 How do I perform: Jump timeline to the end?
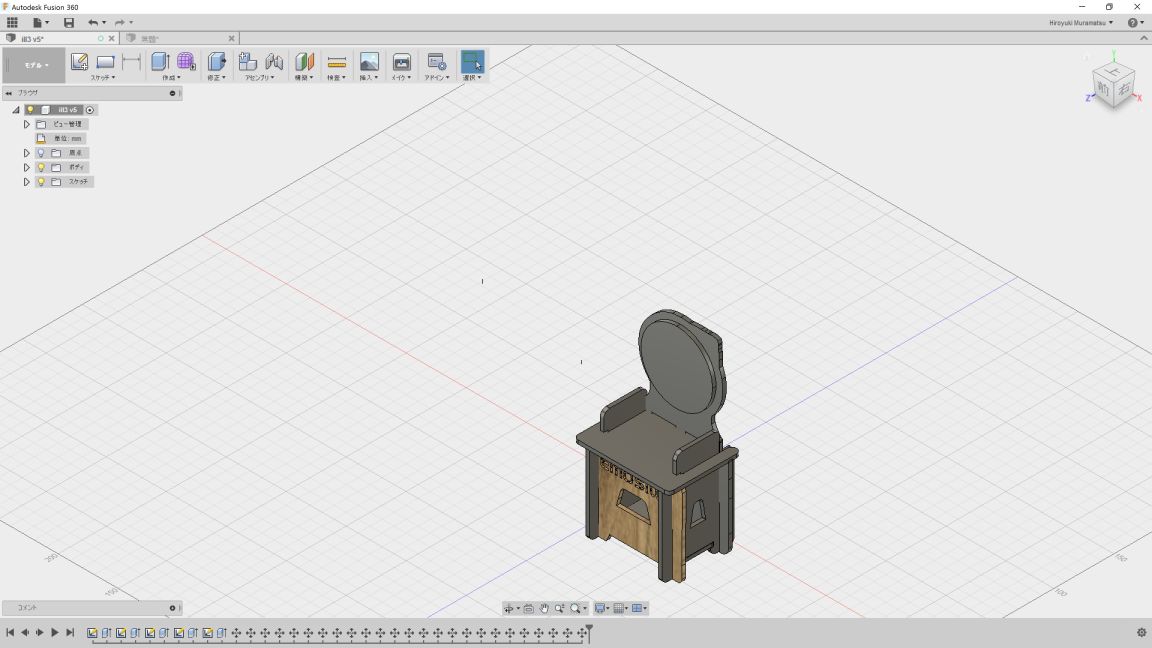point(70,633)
